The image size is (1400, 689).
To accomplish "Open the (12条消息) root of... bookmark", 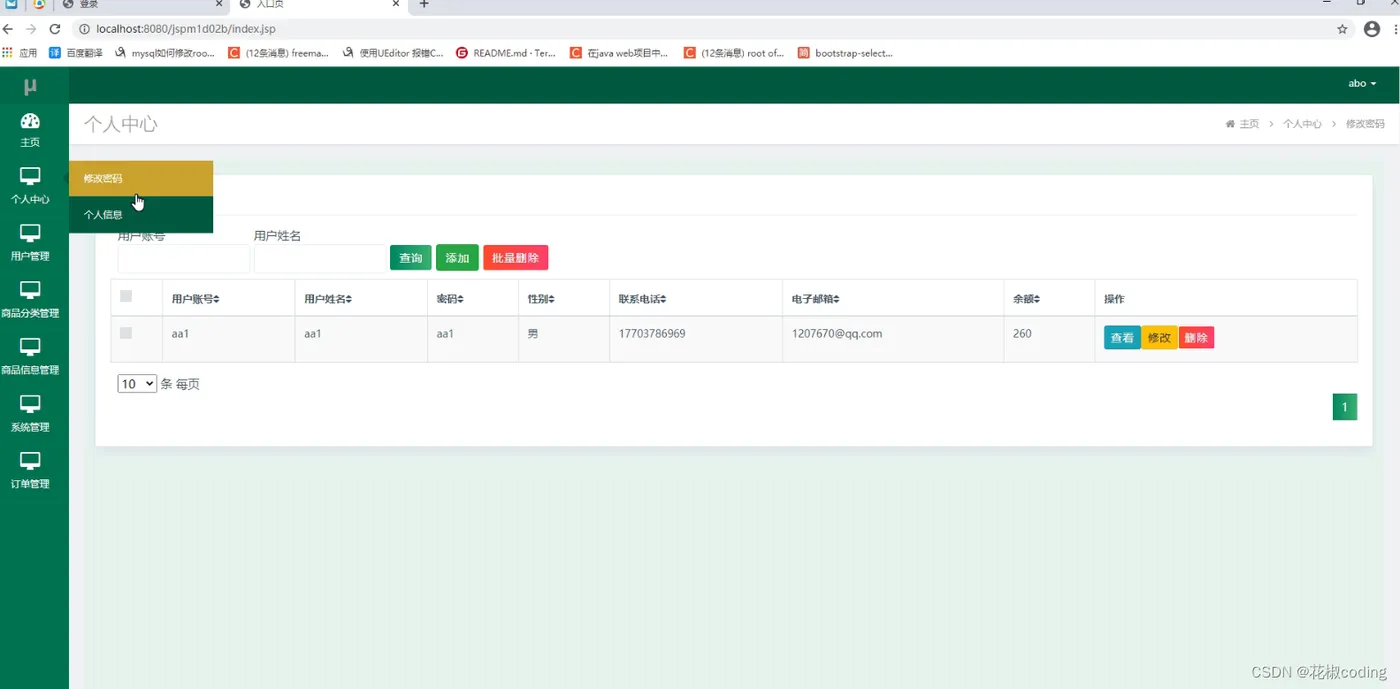I will click(735, 53).
